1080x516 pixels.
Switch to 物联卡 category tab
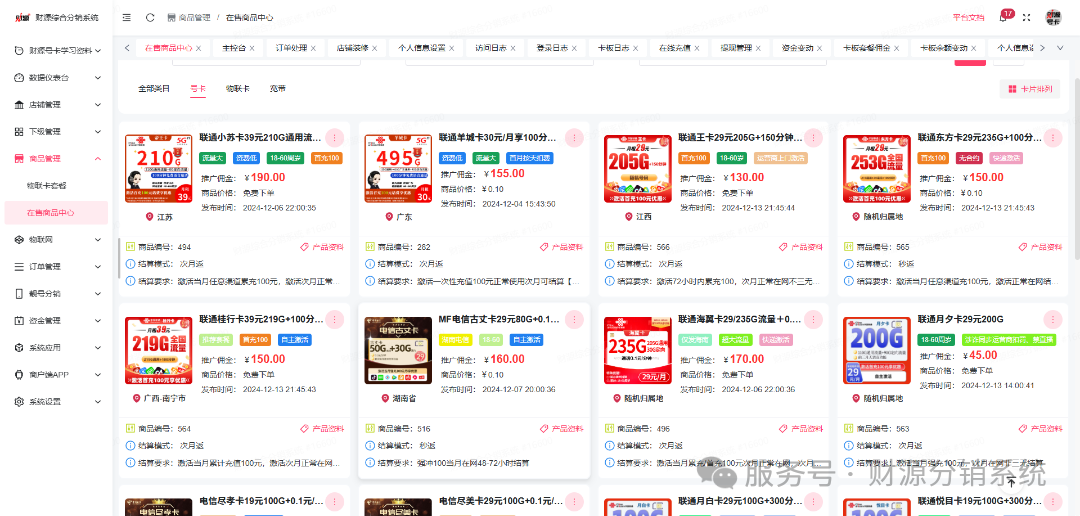[238, 89]
